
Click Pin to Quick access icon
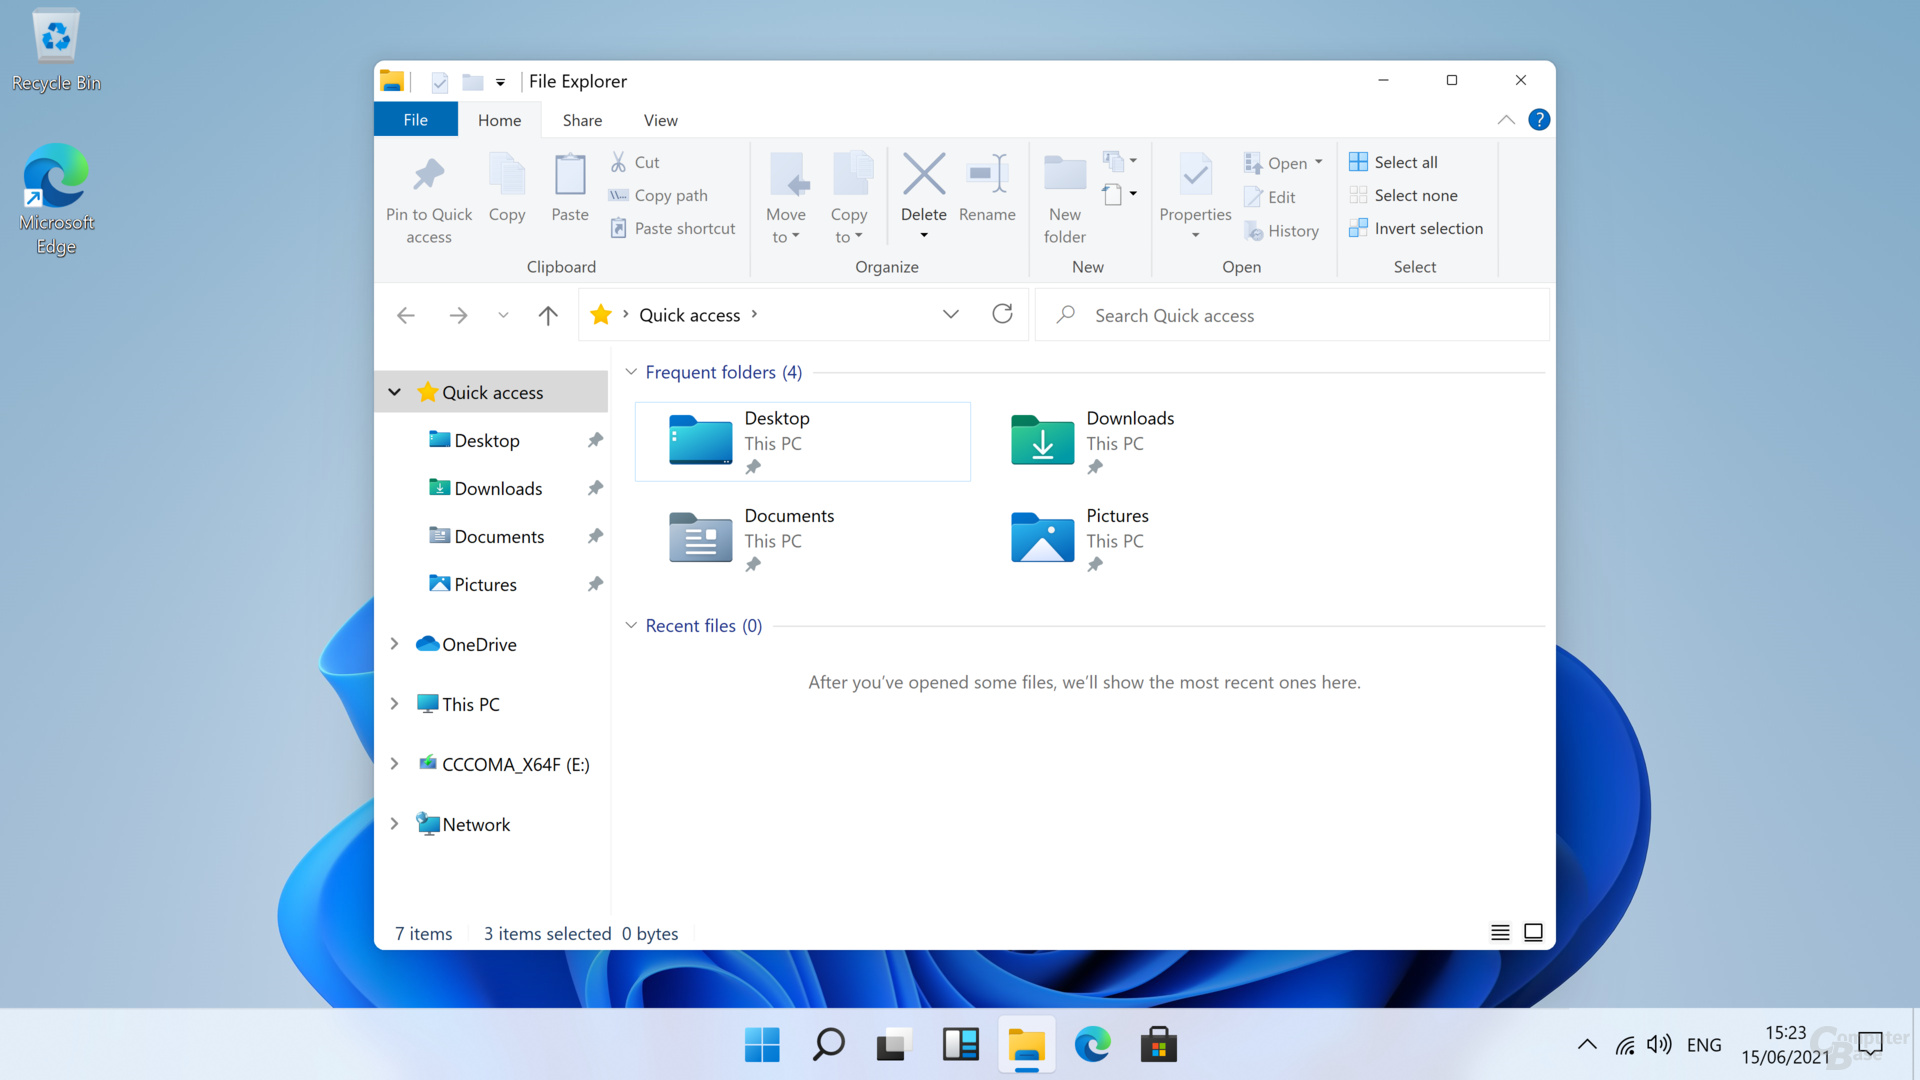[429, 176]
